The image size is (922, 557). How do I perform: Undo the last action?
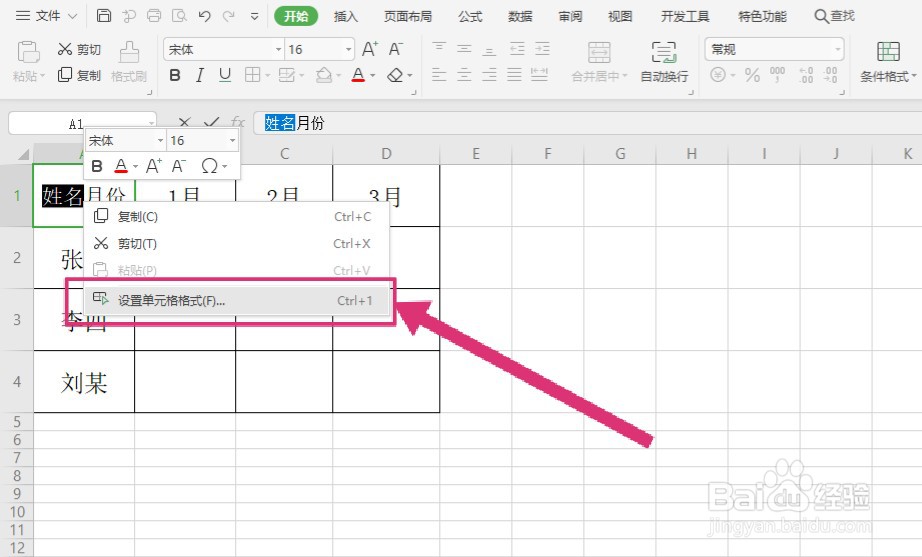[x=205, y=16]
